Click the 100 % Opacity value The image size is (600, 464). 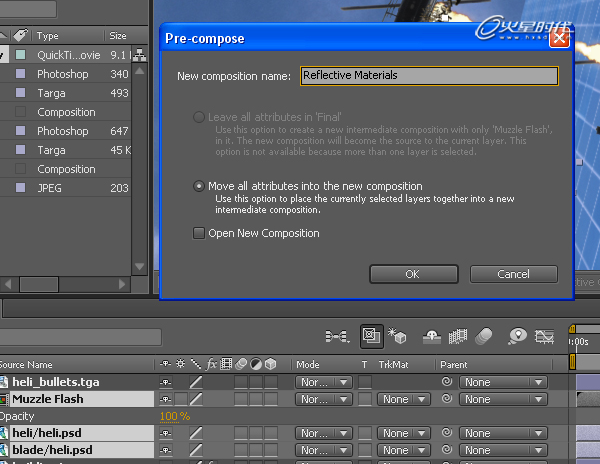coord(175,416)
